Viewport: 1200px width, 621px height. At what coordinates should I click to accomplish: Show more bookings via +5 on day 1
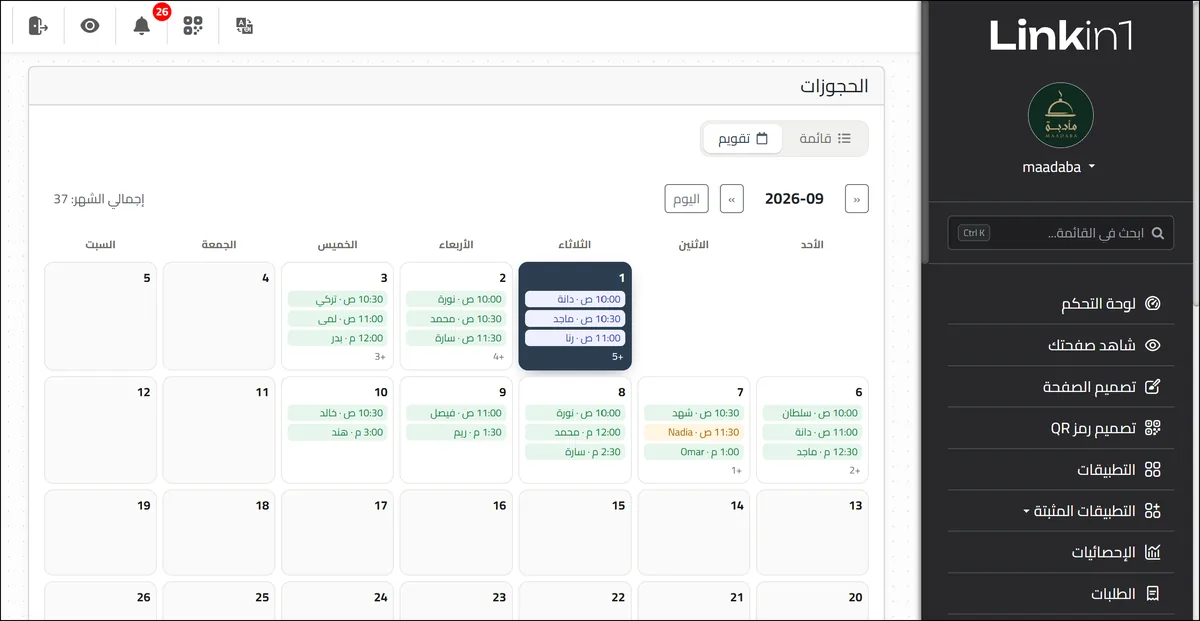618,357
